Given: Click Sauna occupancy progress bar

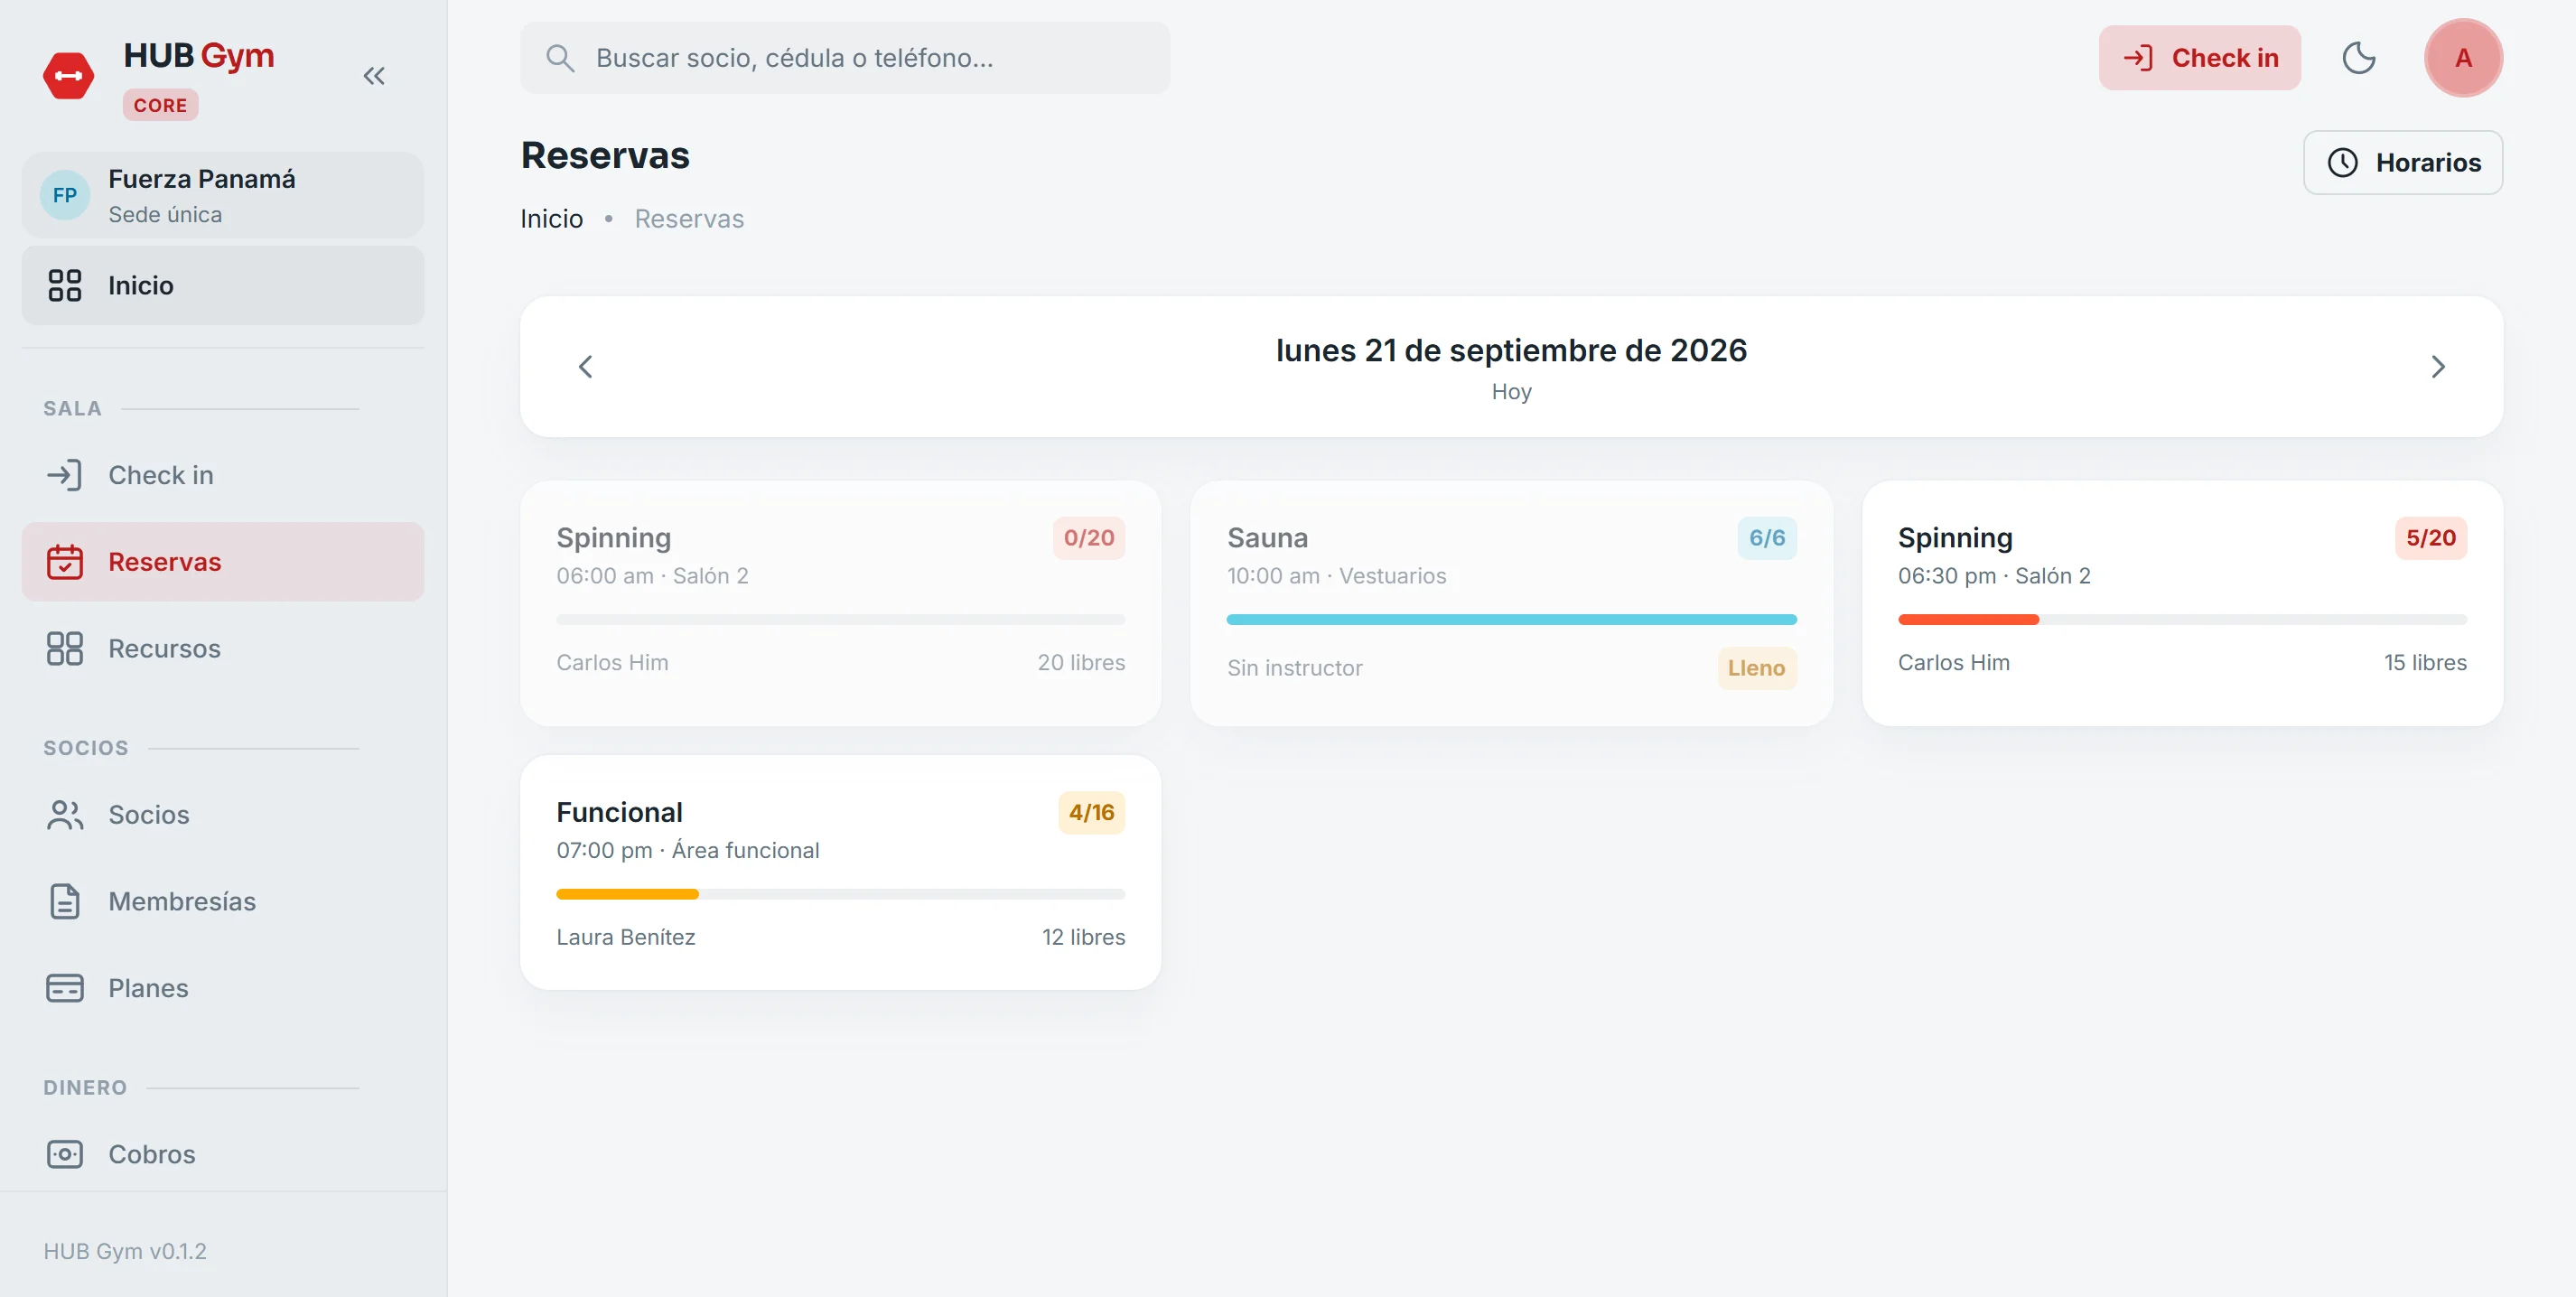Looking at the screenshot, I should coord(1511,620).
